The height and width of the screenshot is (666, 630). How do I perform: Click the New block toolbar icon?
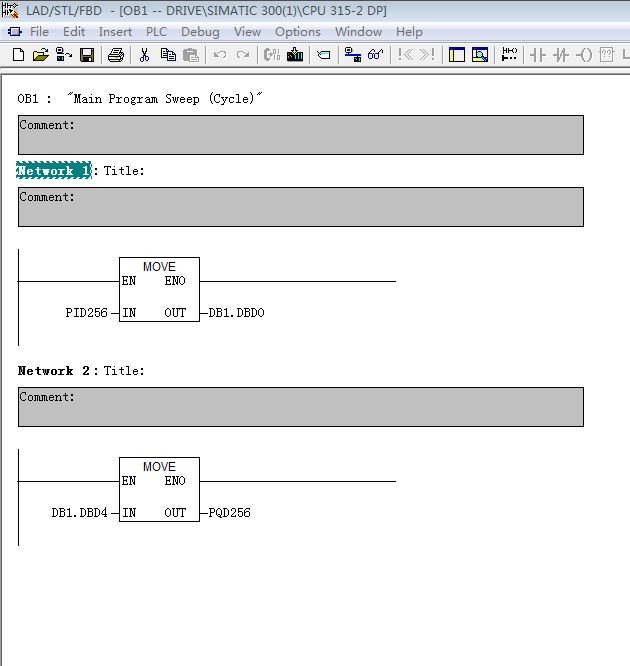click(x=18, y=55)
